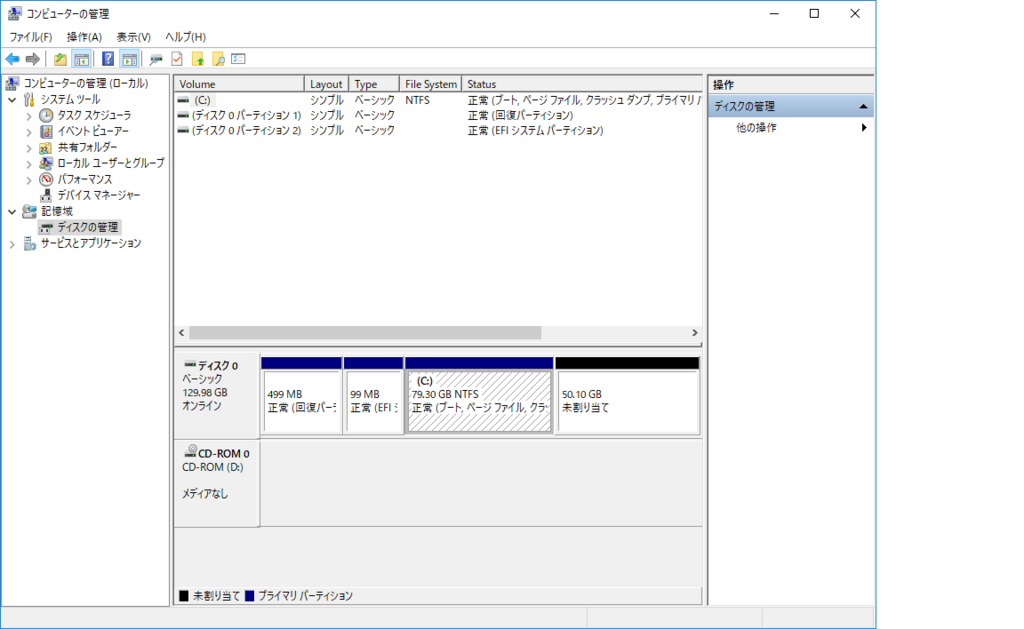Click the volume list scroll-left arrow
Screen dimensions: 1024x629
click(x=182, y=332)
